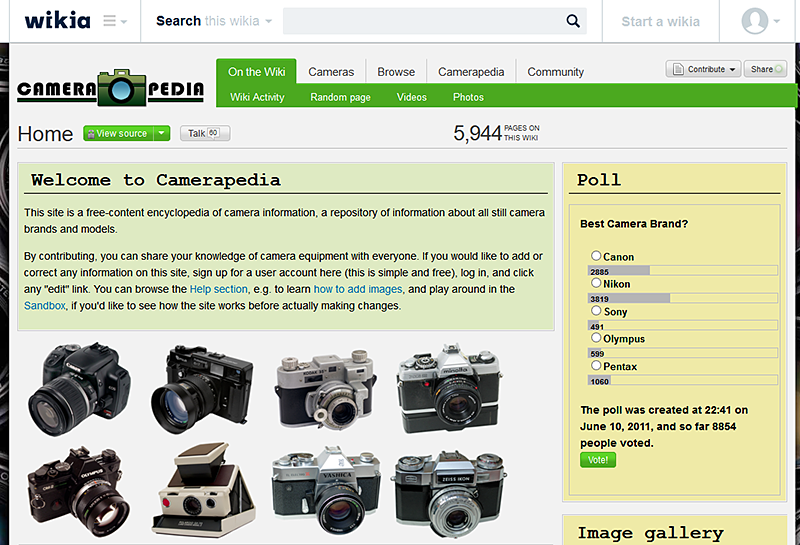The height and width of the screenshot is (545, 800).
Task: Click the Pentax 1060 votes bar
Action: [683, 380]
